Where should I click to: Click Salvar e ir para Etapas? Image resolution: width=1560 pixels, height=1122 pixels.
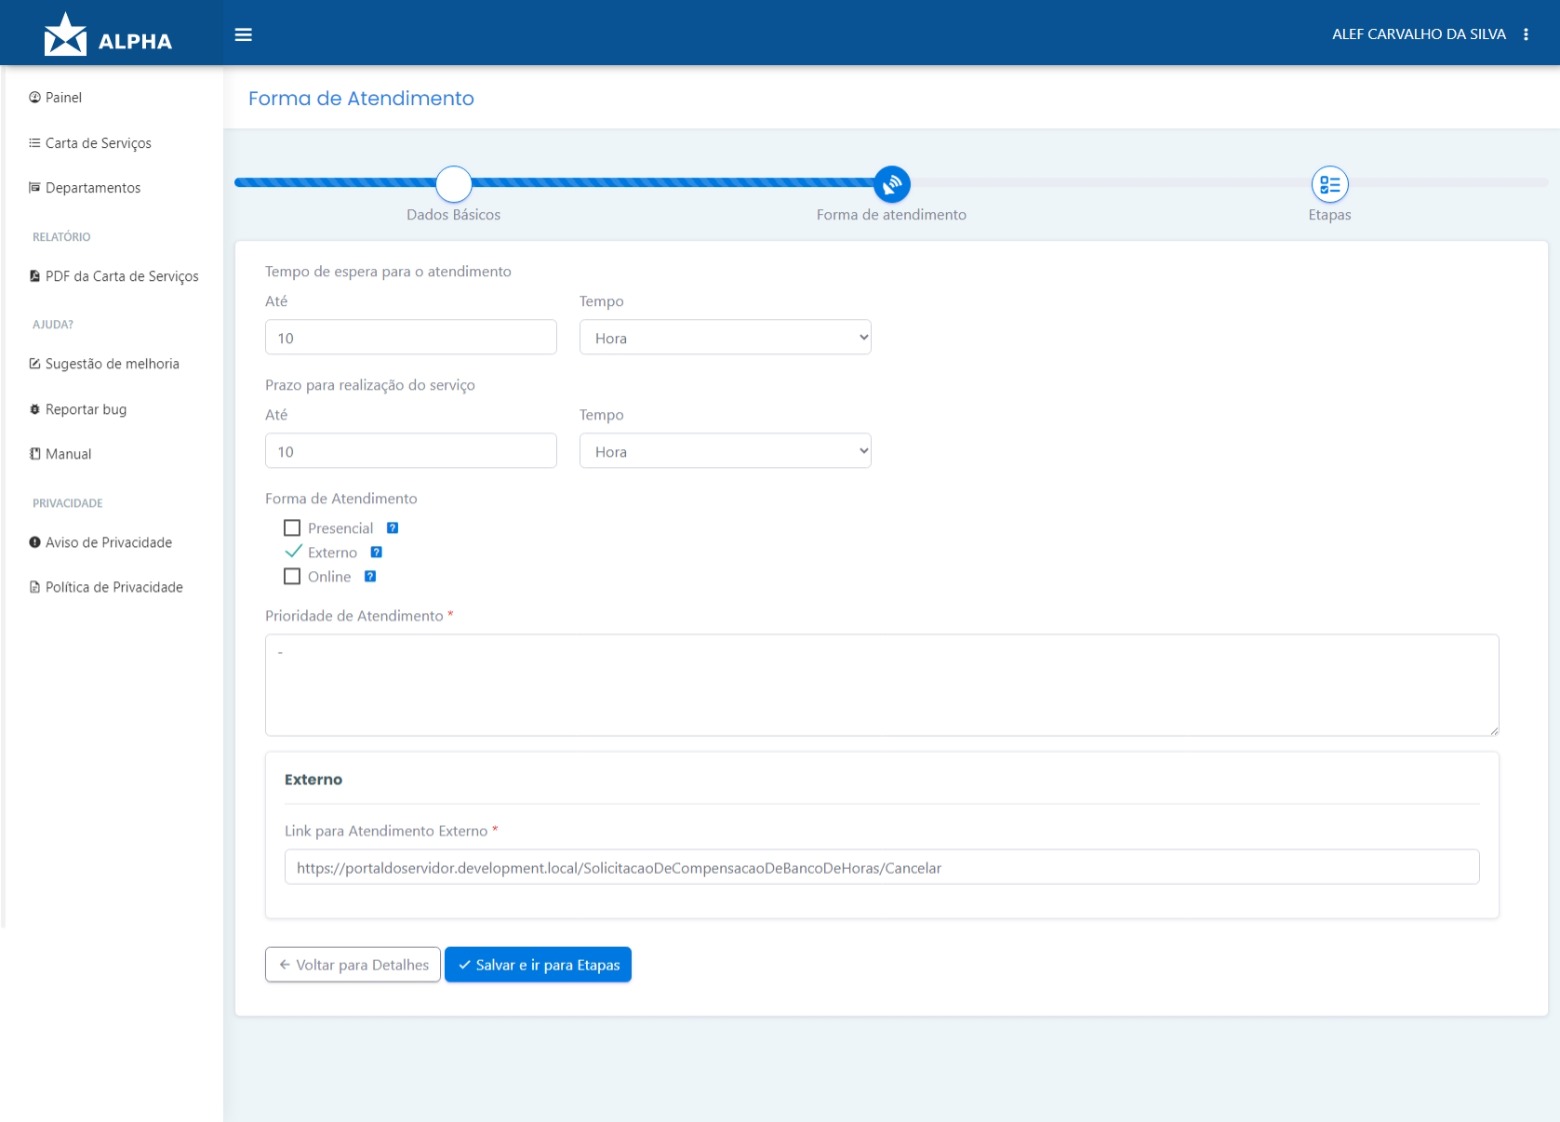click(538, 965)
